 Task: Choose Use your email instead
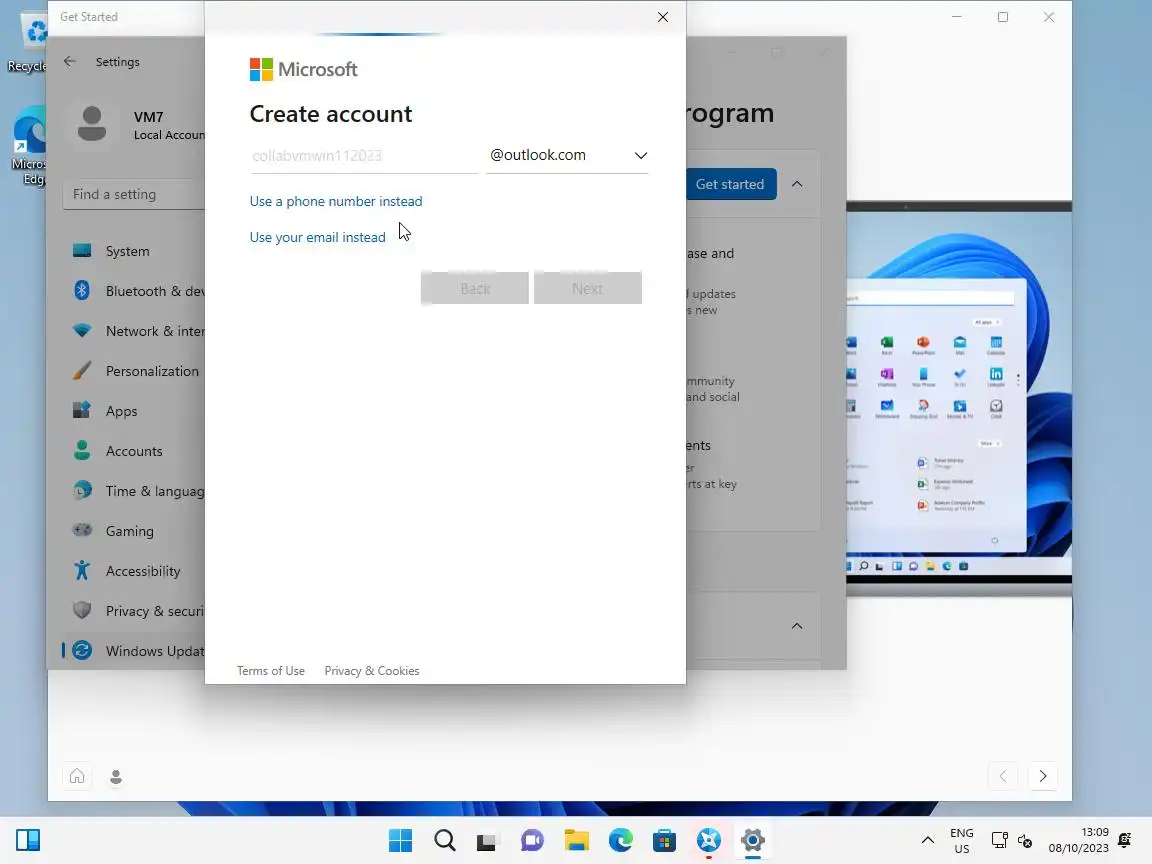(x=317, y=237)
